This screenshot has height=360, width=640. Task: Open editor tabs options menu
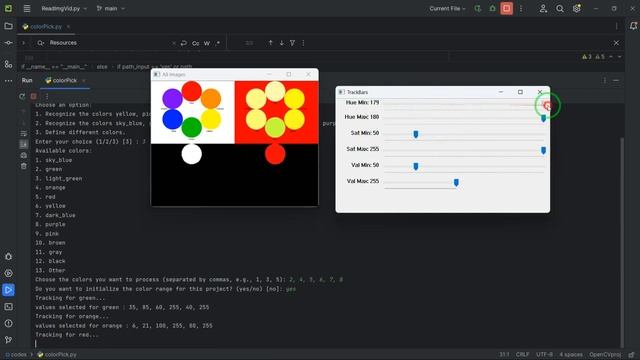point(616,26)
